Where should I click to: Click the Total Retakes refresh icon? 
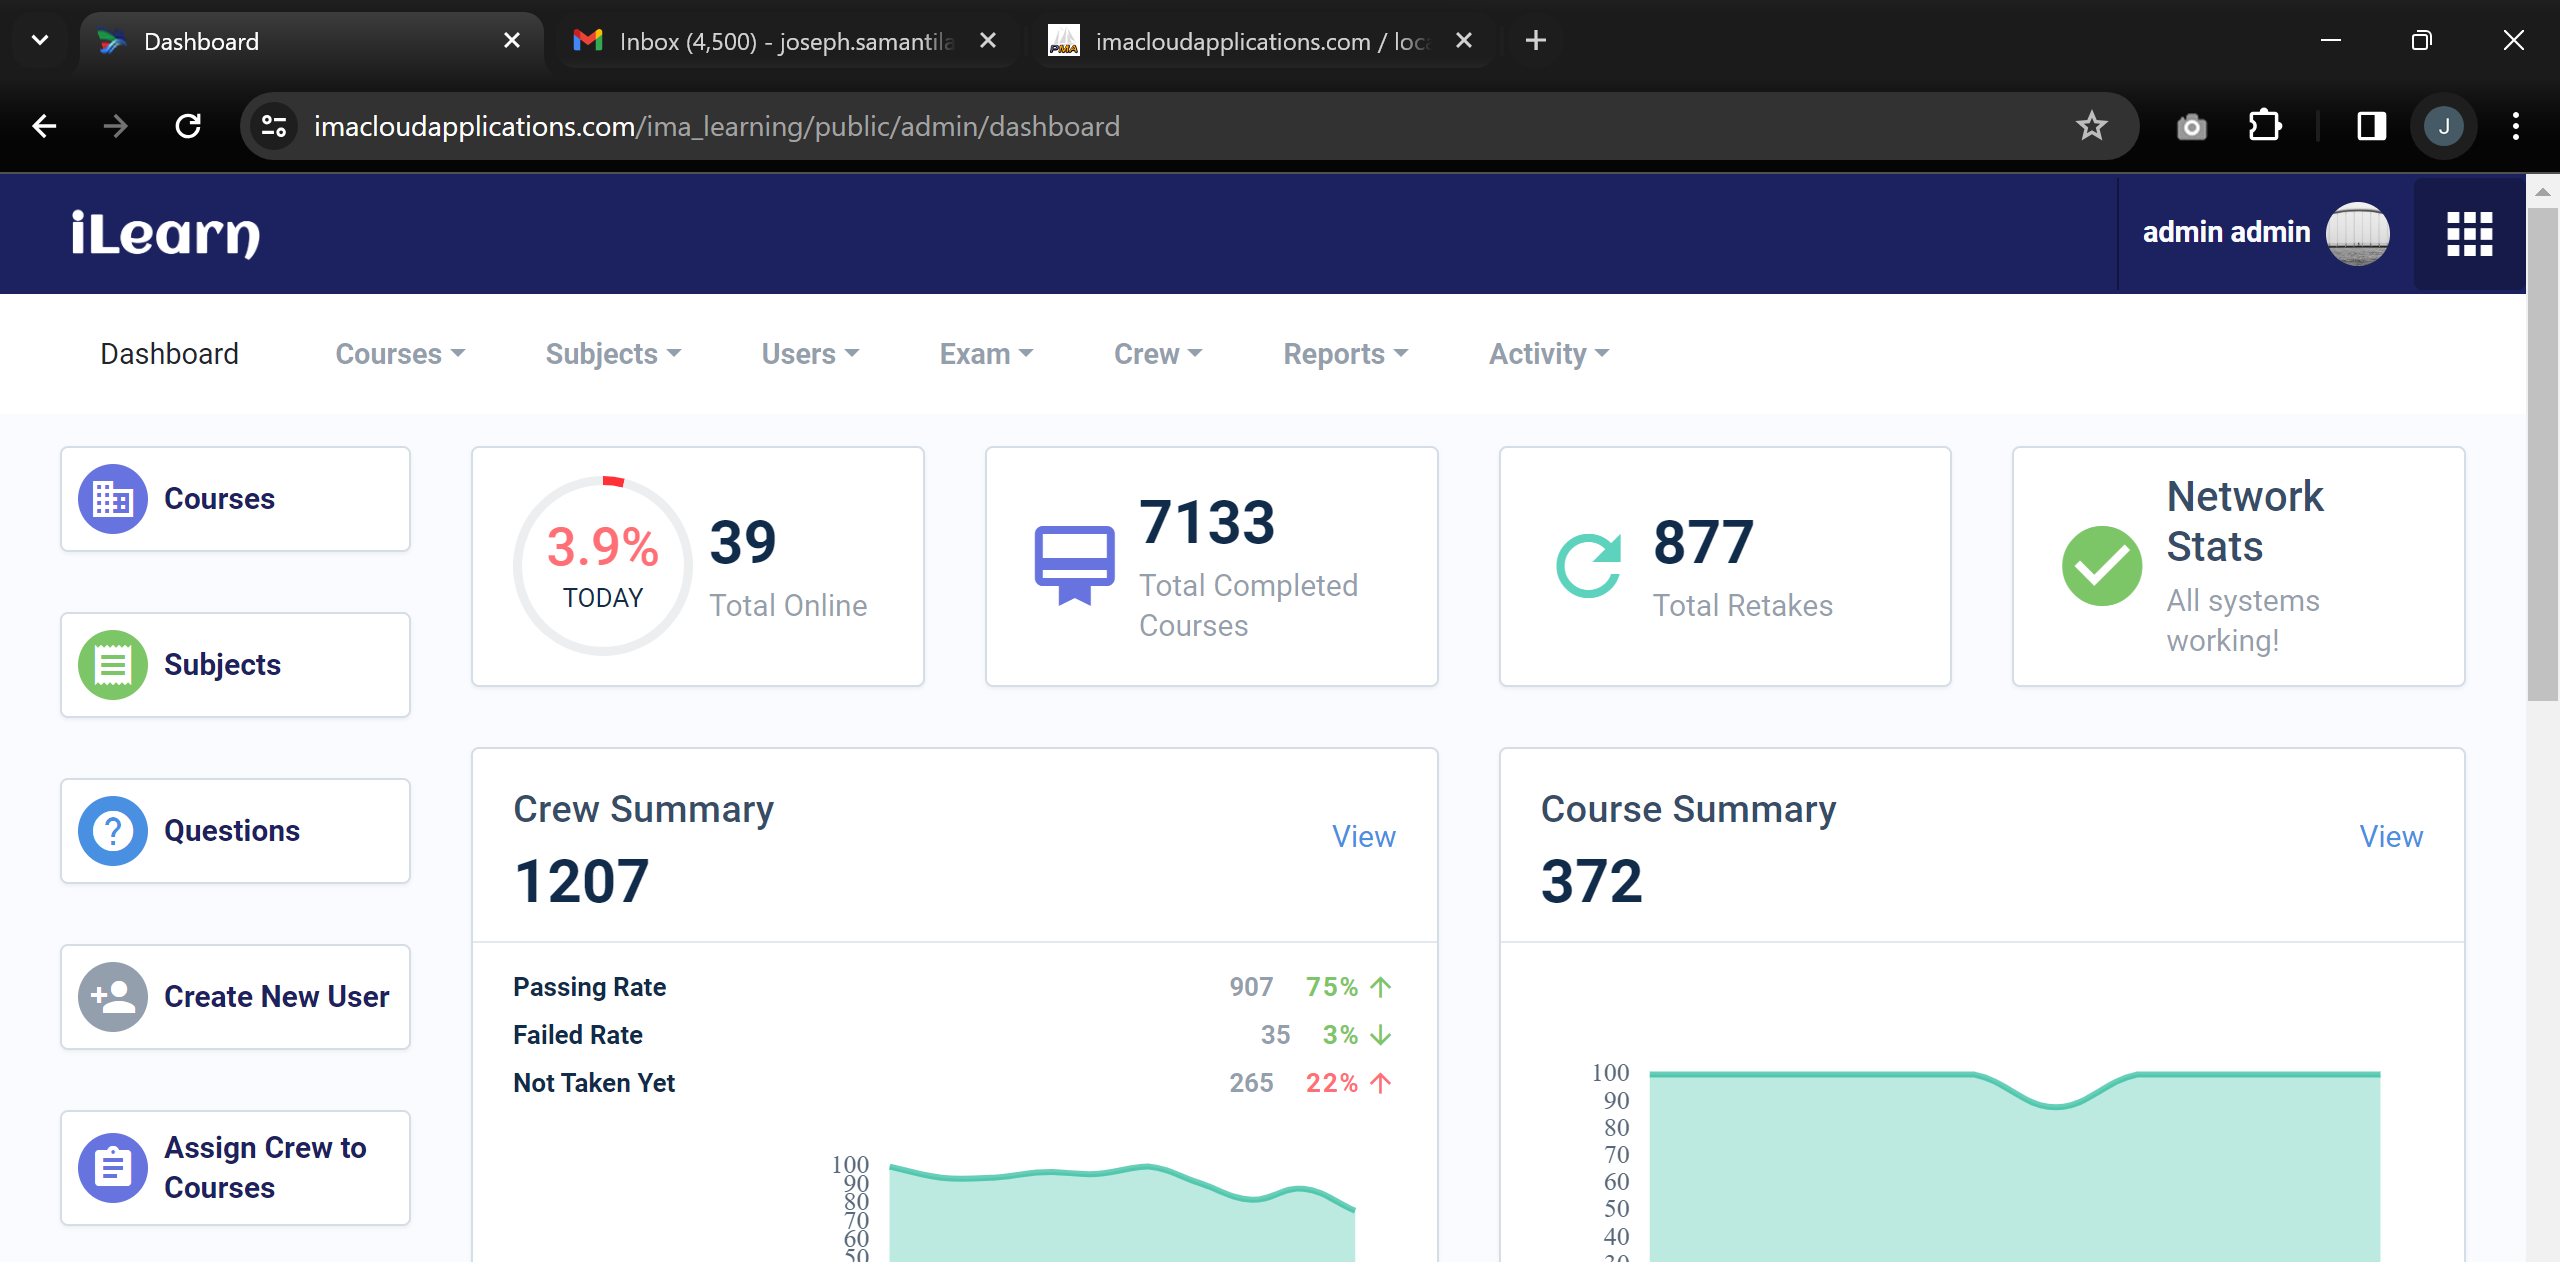pyautogui.click(x=1588, y=565)
